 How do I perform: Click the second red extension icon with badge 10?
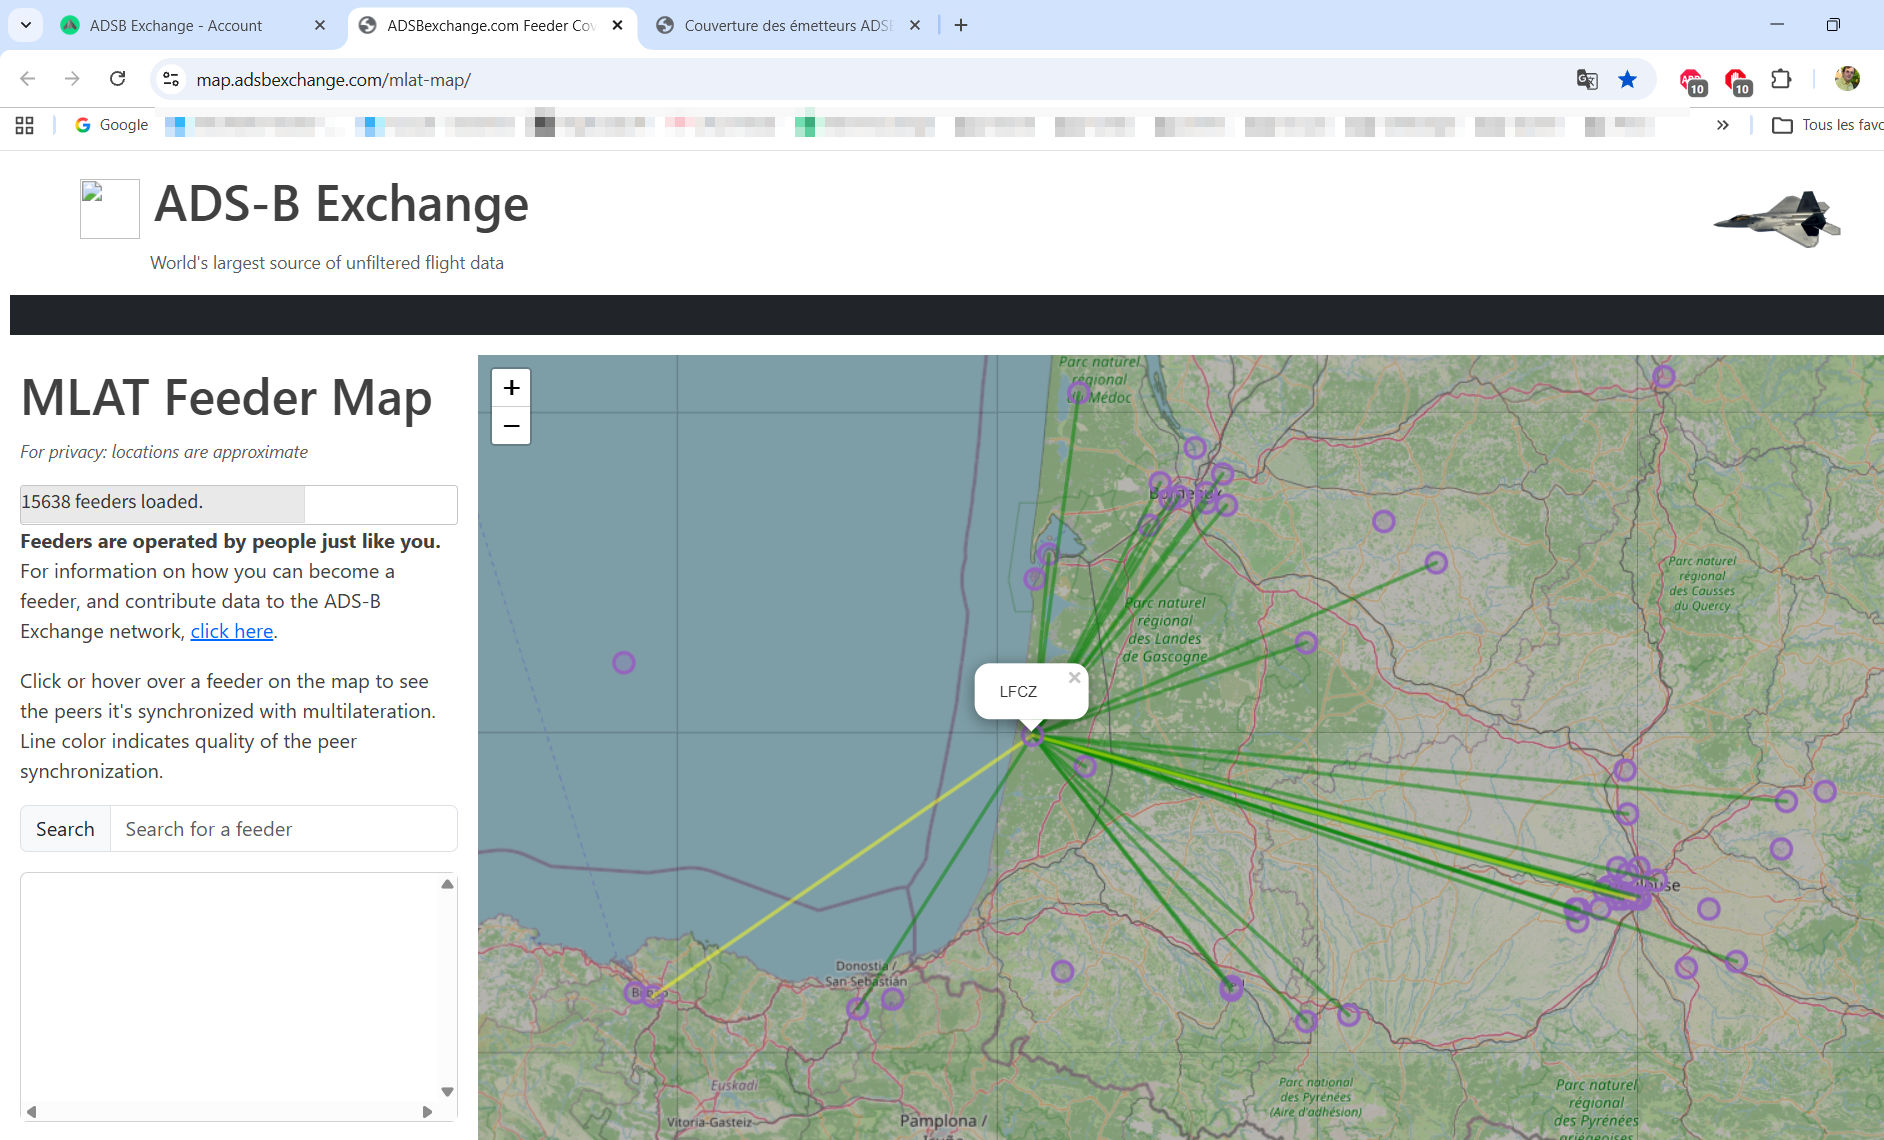click(1736, 80)
